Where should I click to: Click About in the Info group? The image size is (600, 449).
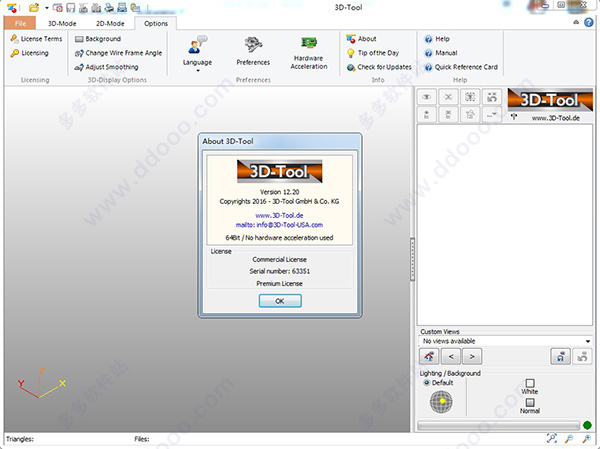pyautogui.click(x=361, y=39)
